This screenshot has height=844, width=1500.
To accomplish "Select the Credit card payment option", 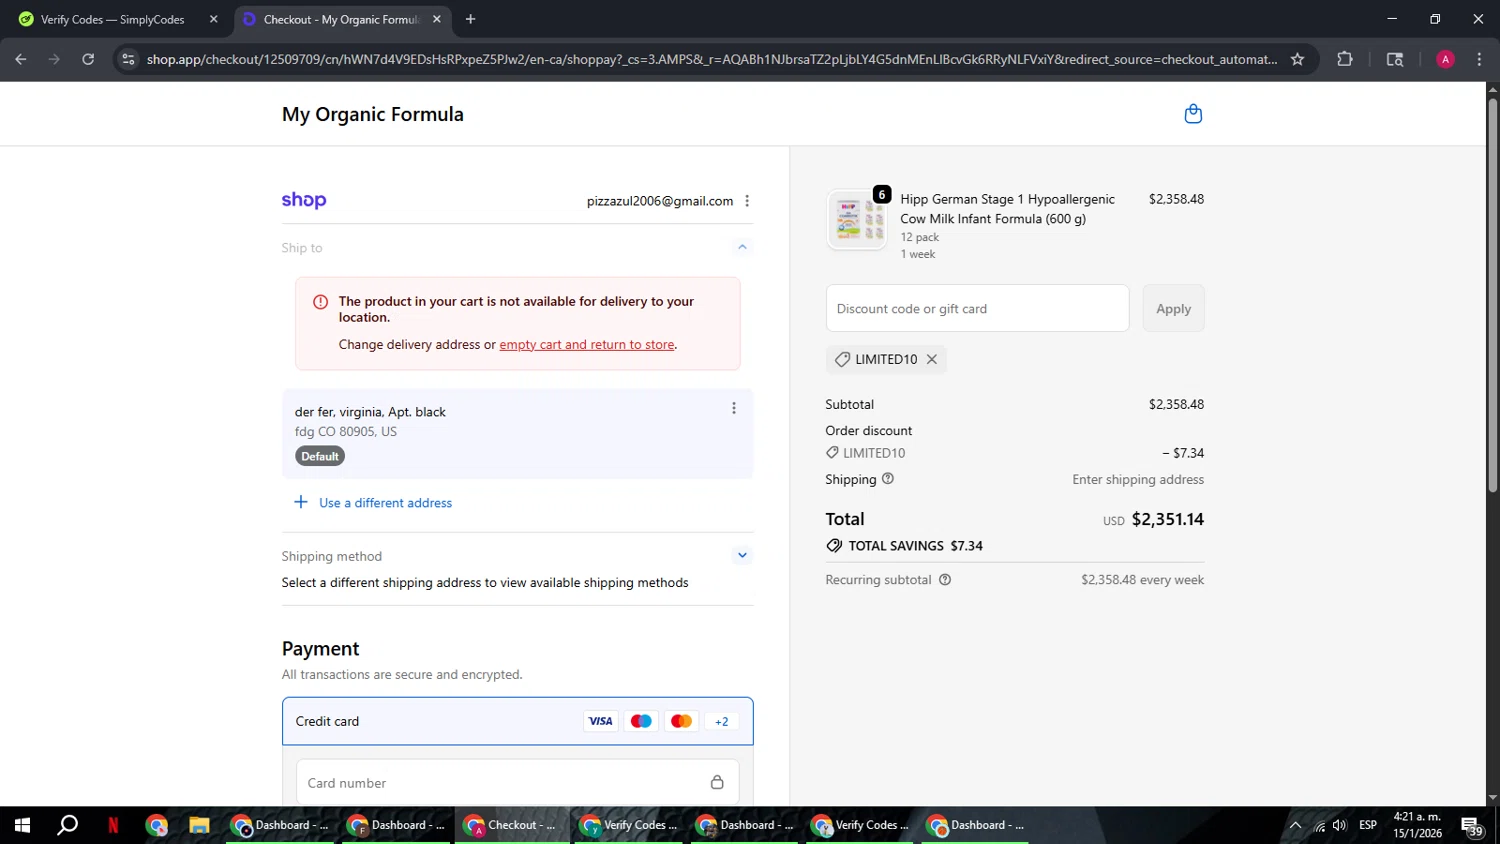I will (x=518, y=721).
